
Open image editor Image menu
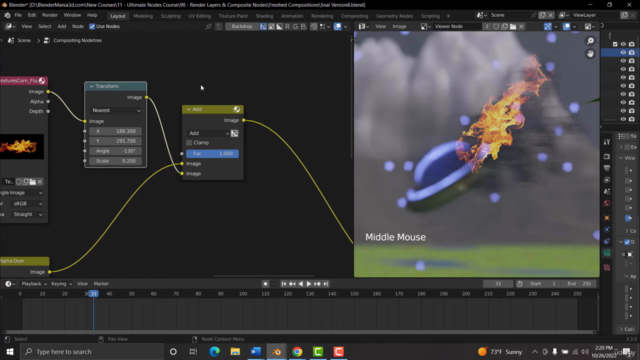click(x=399, y=27)
